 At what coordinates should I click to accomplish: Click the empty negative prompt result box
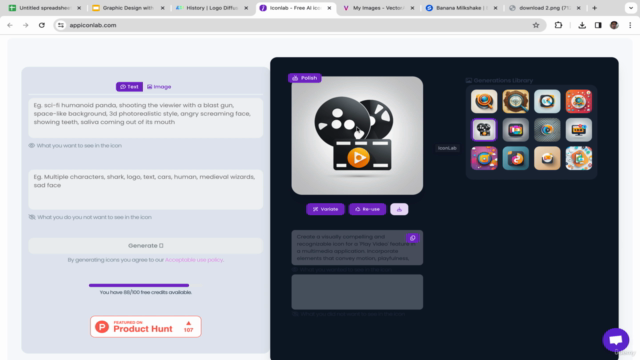[x=357, y=291]
